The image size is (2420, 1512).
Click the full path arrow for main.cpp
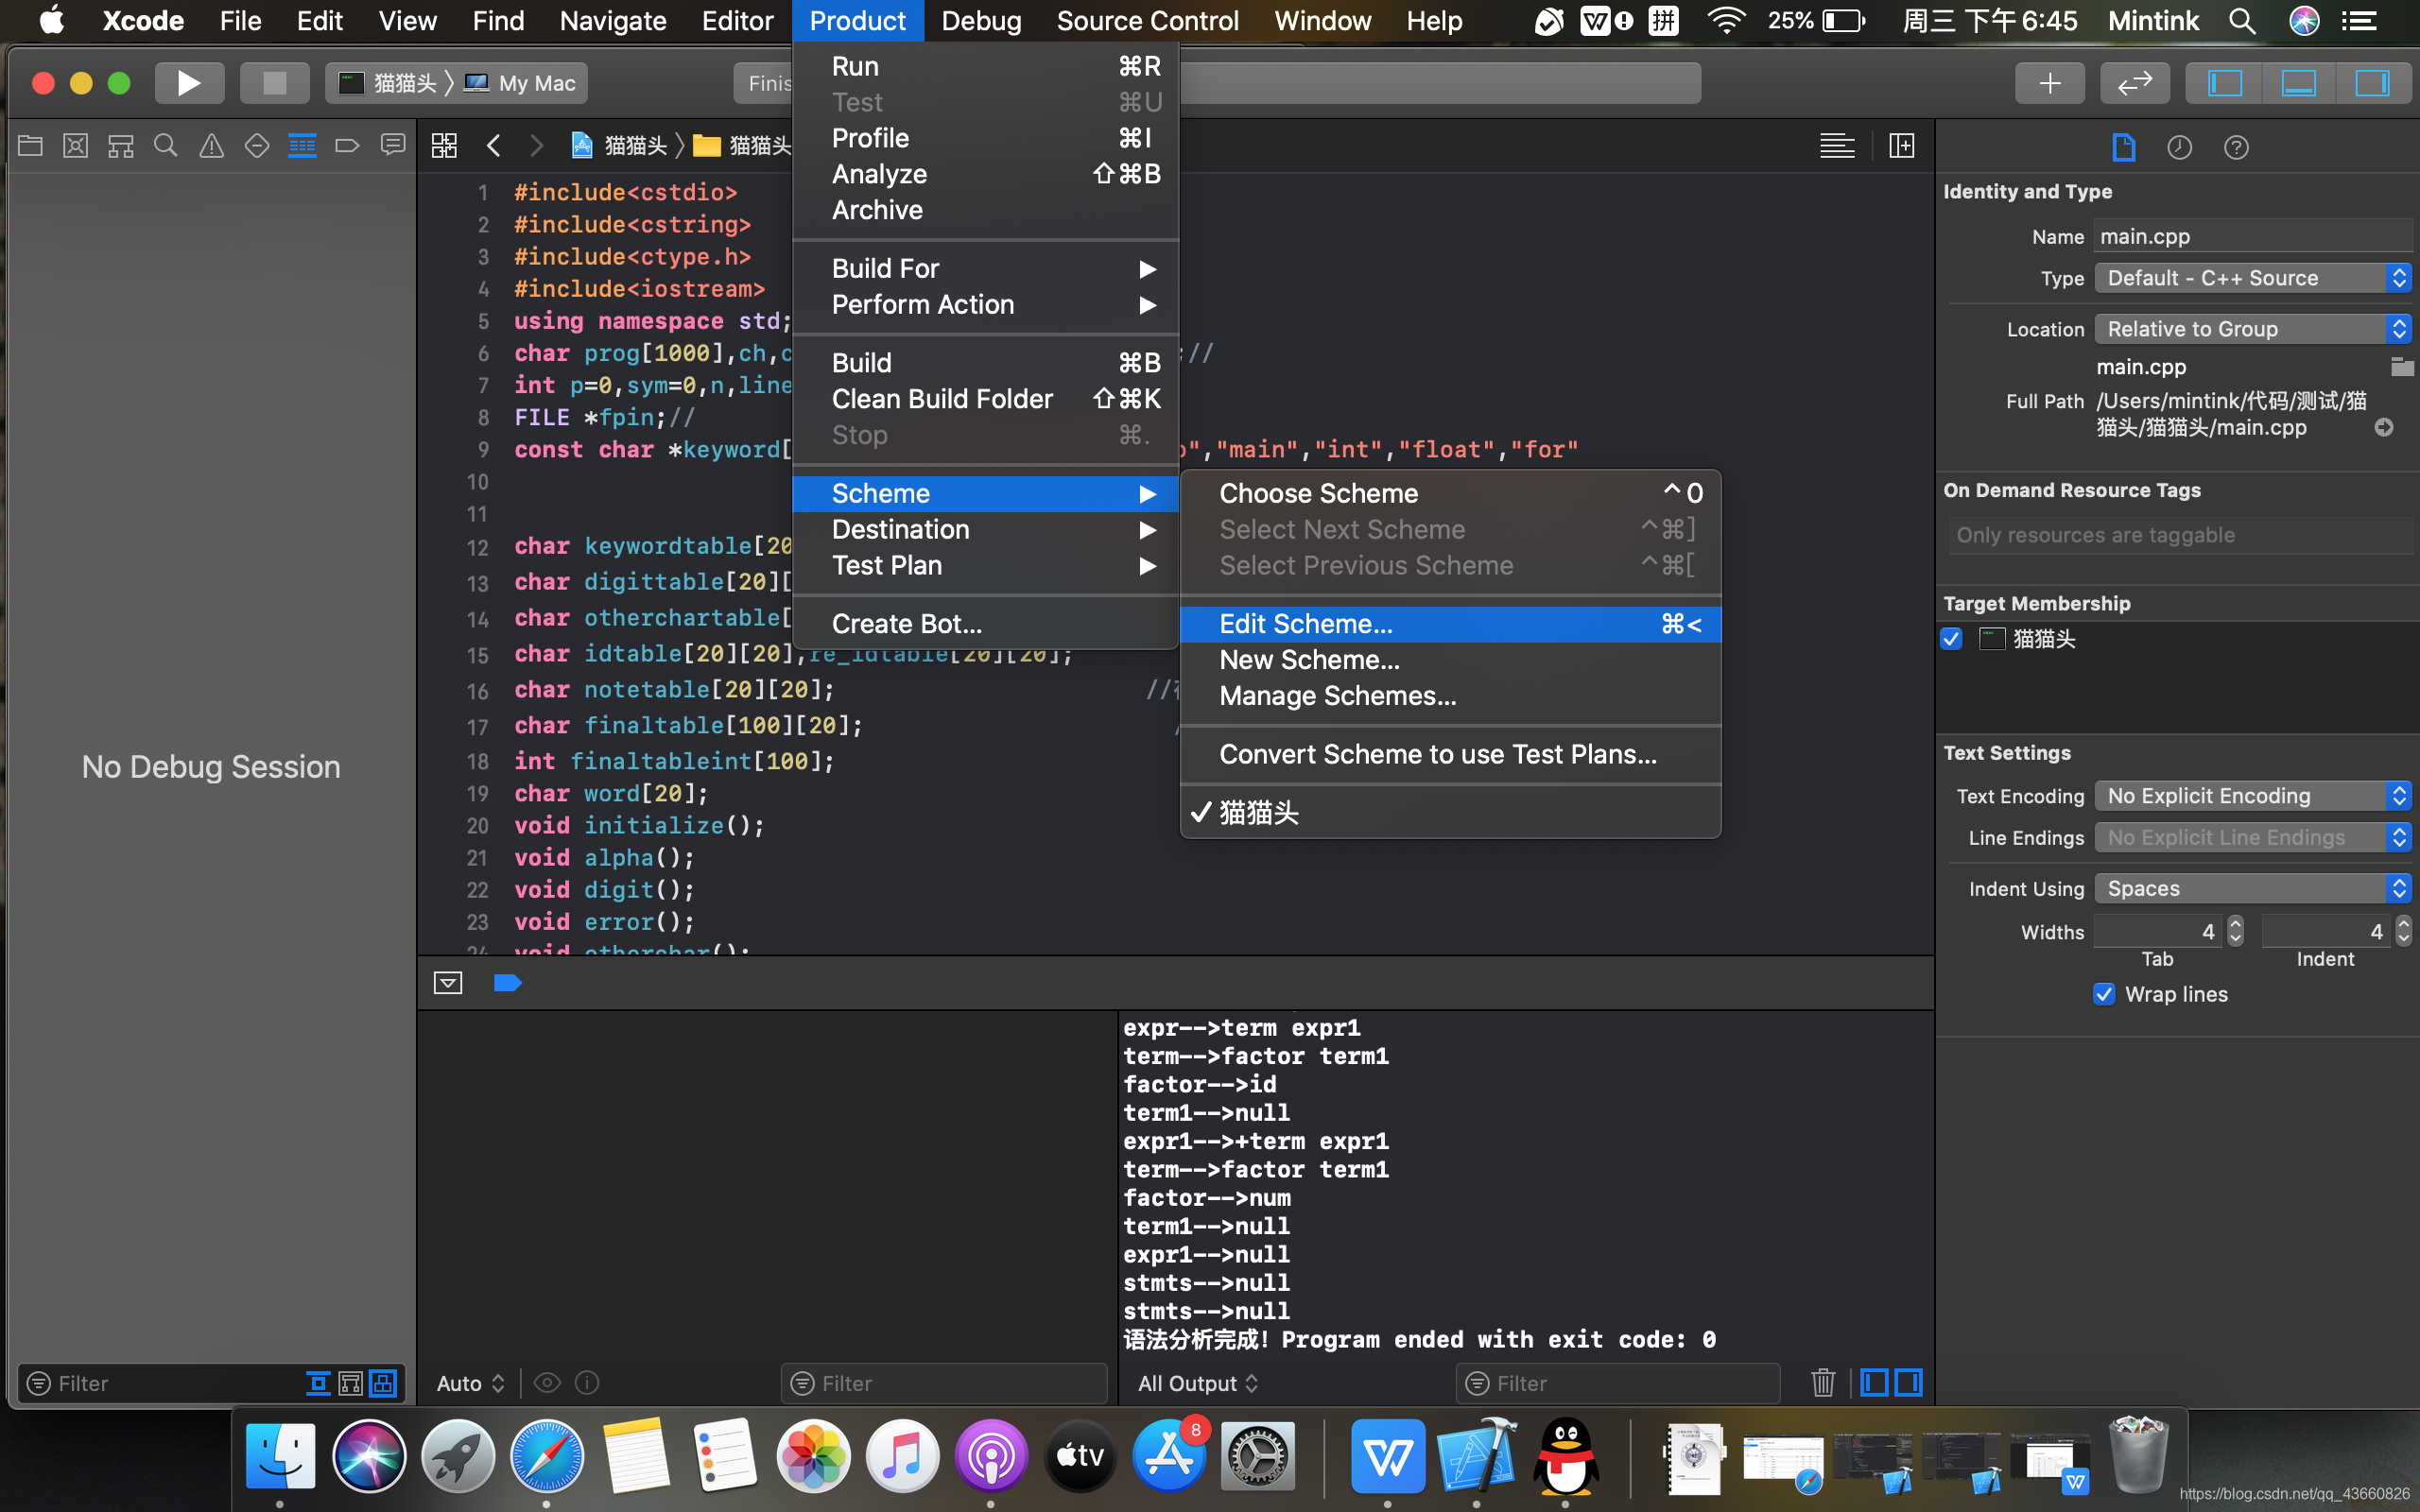click(x=2385, y=427)
